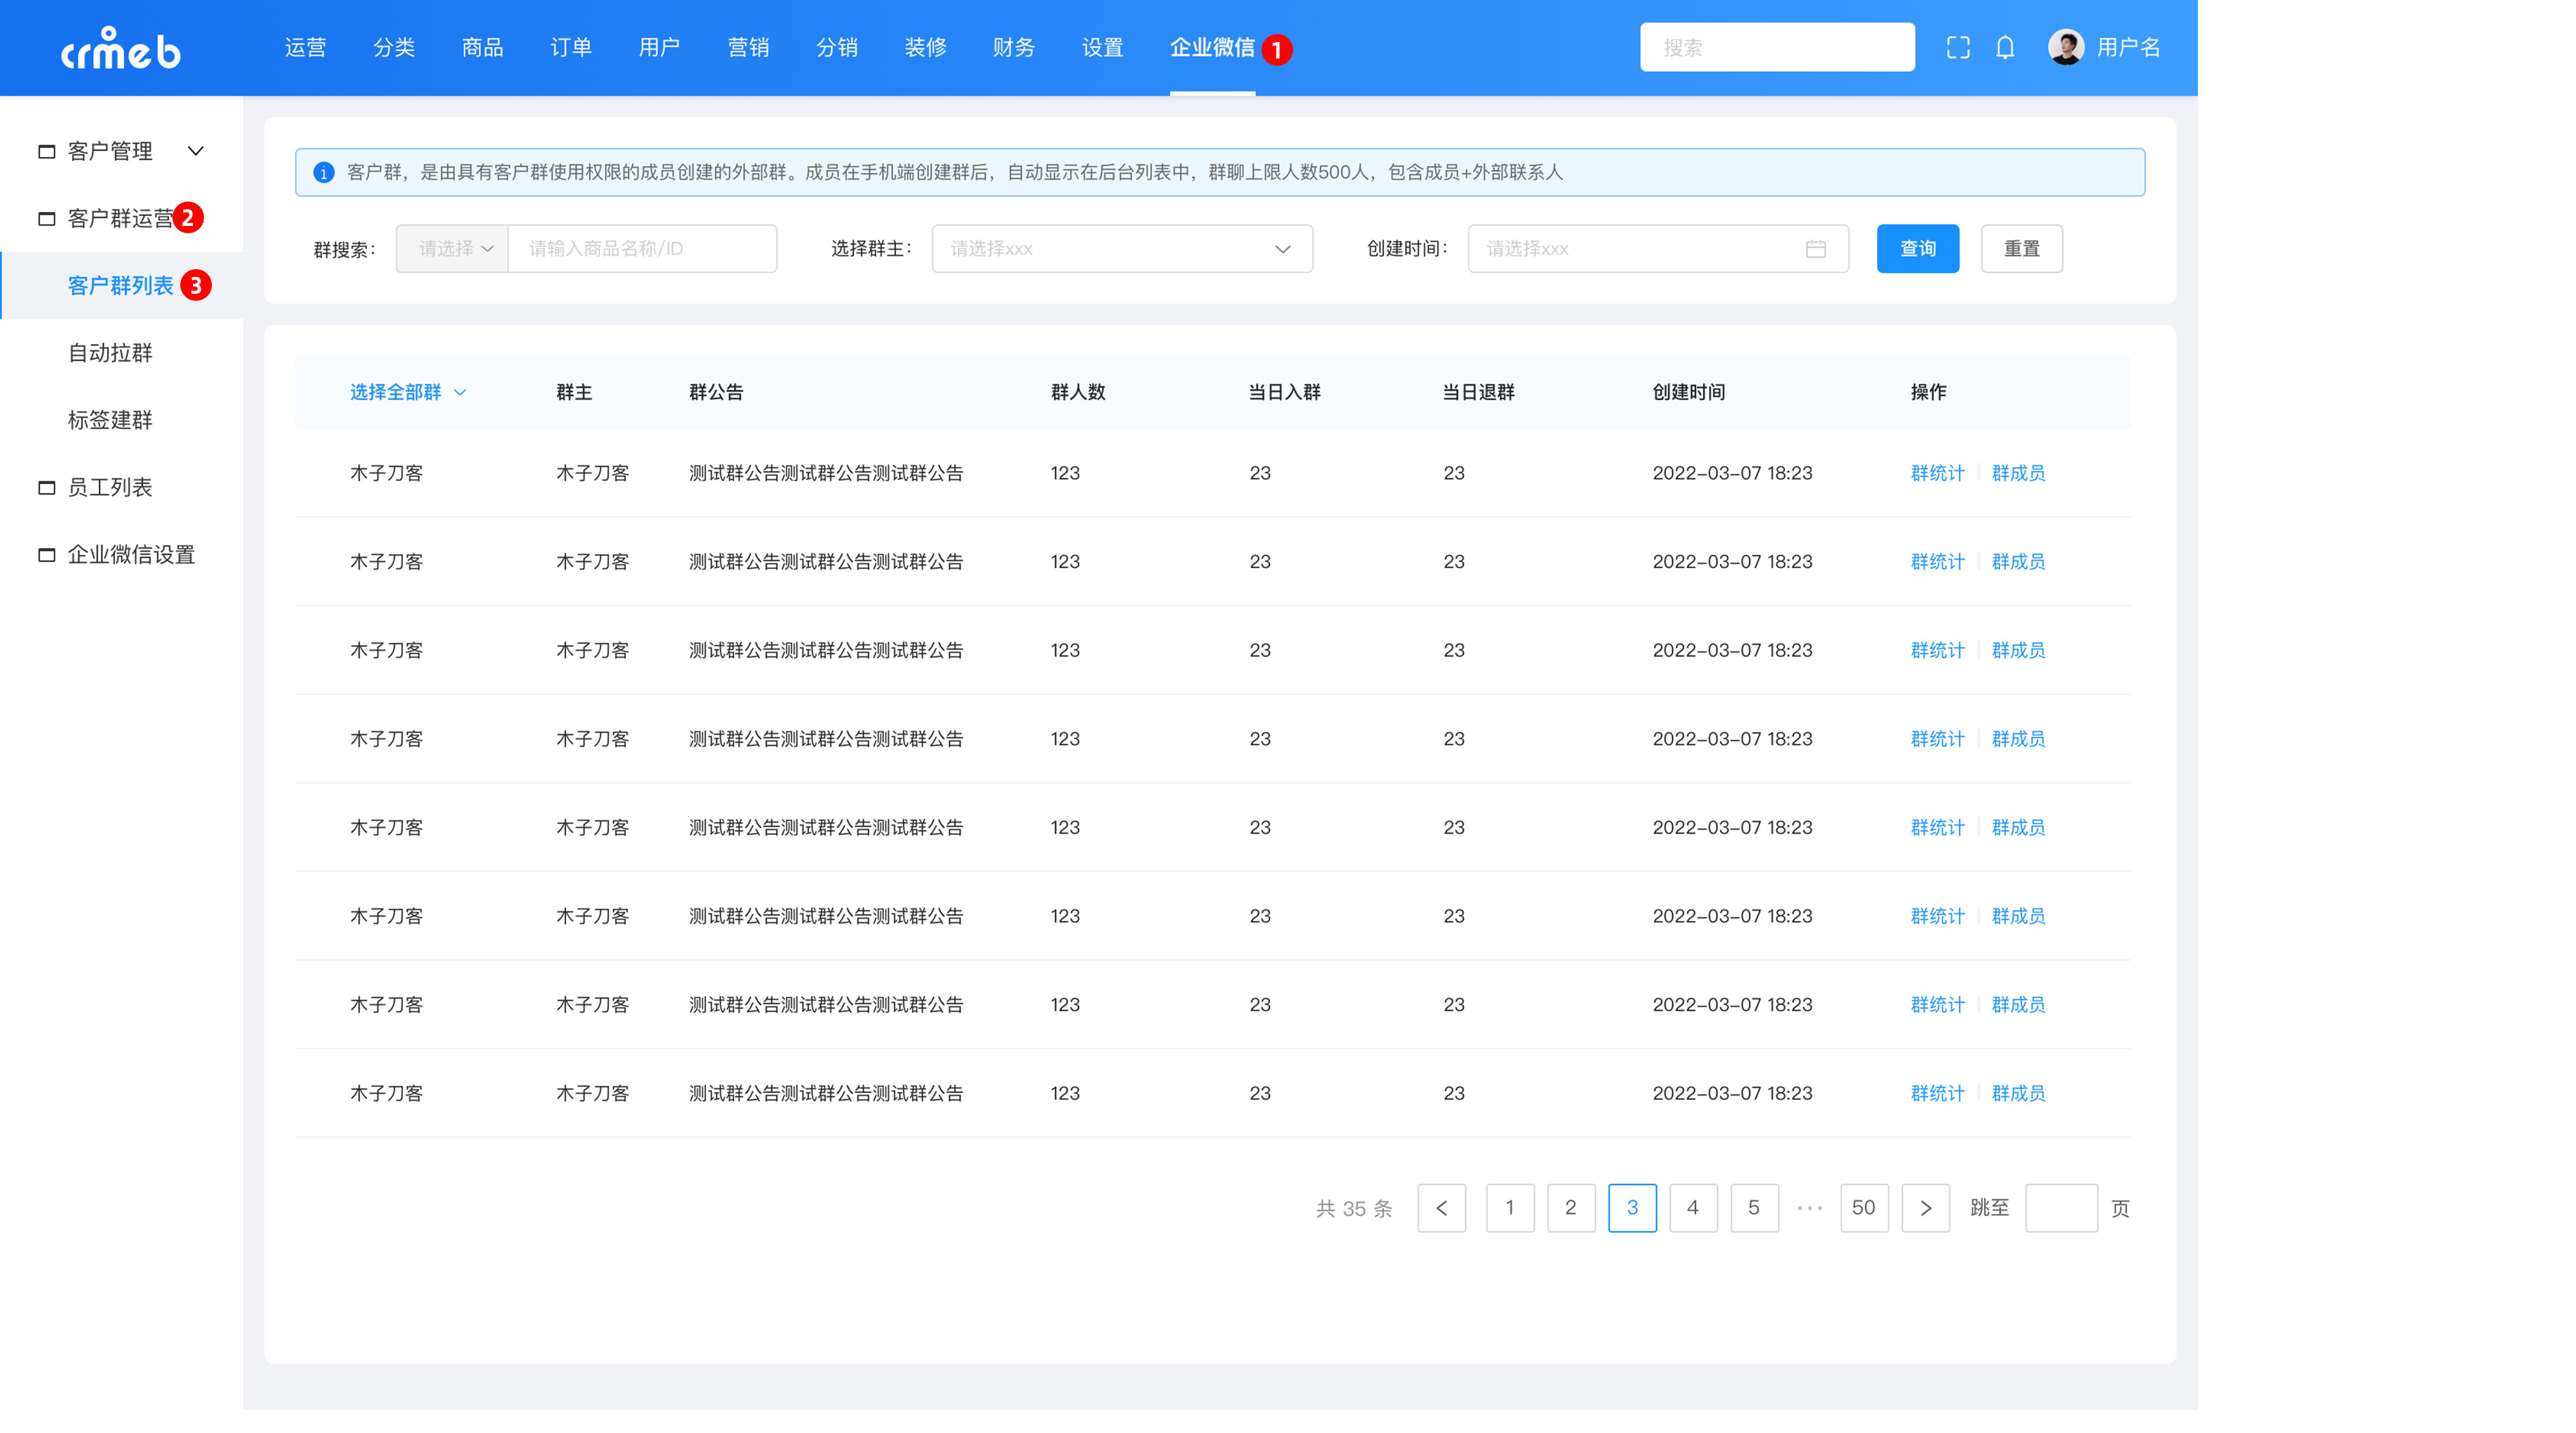Open the 订单 top menu
This screenshot has width=2576, height=1433.
(x=571, y=47)
